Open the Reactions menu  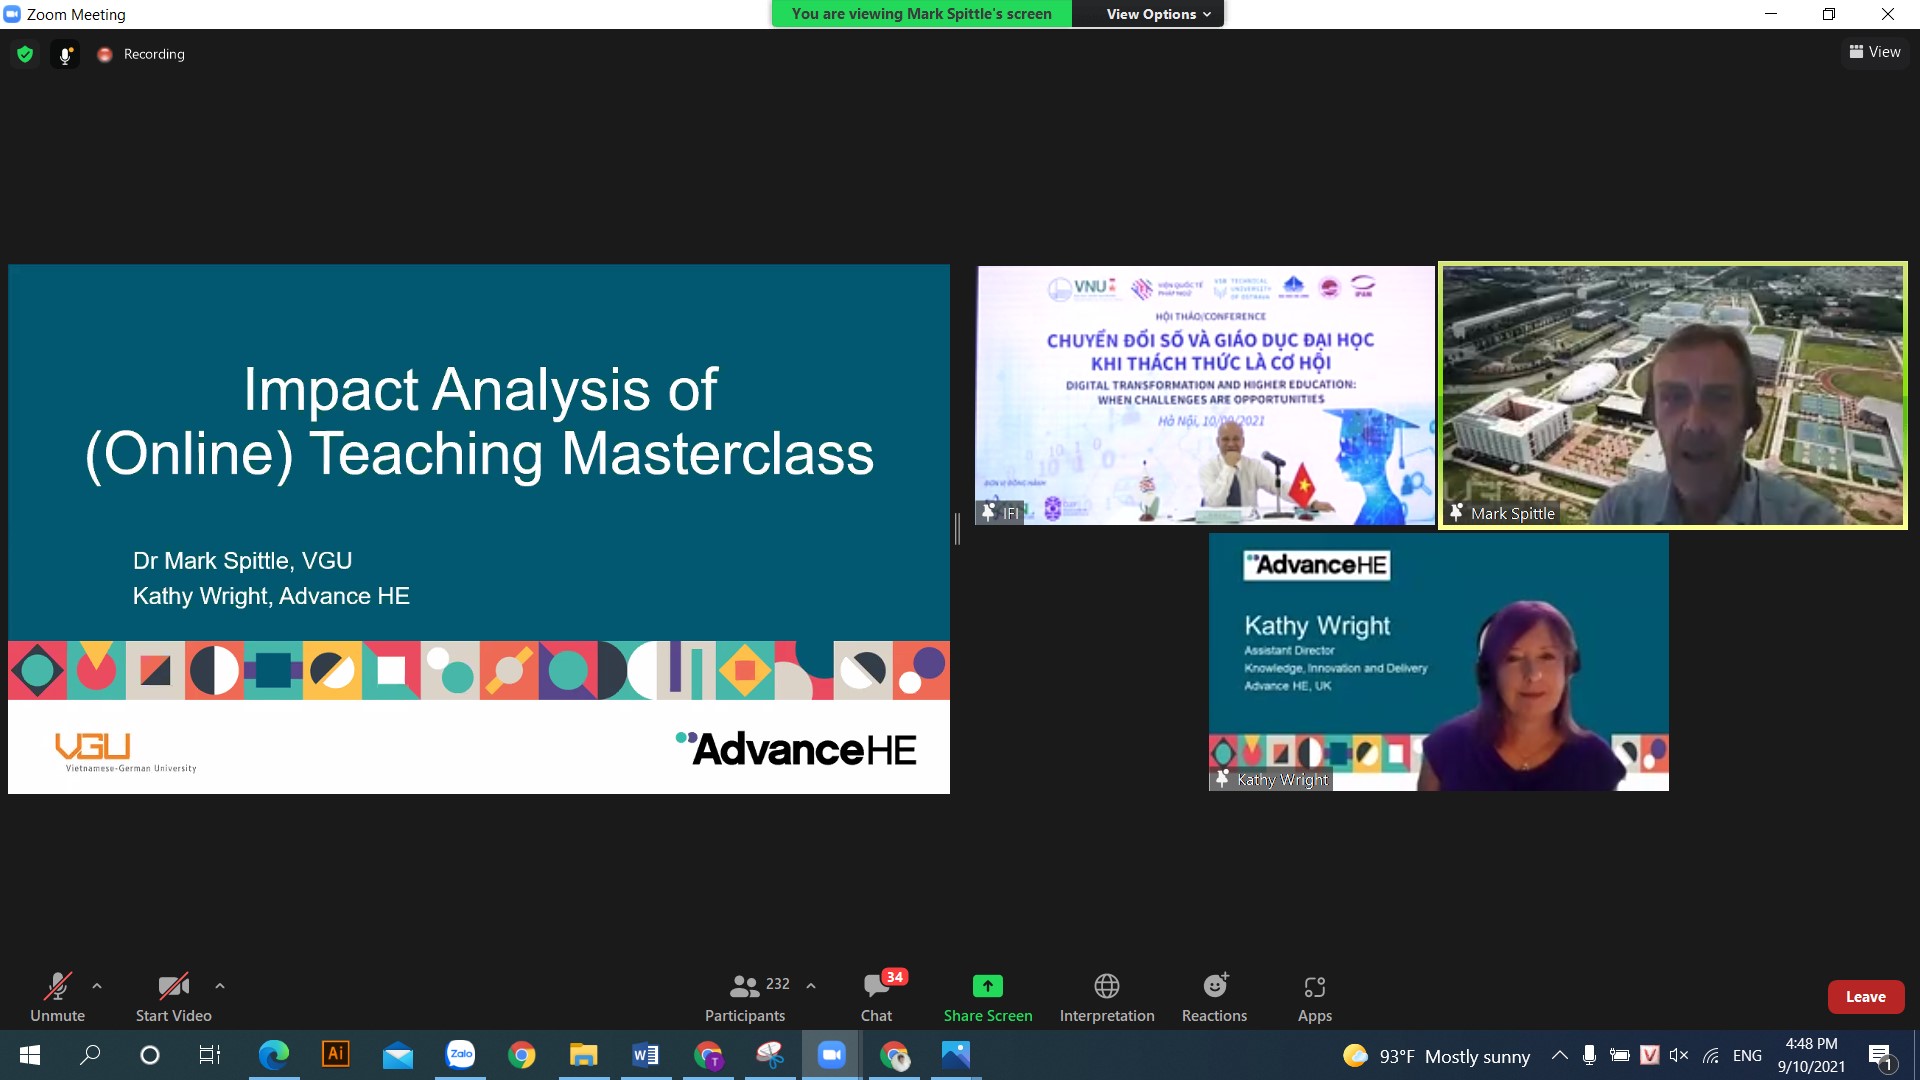click(x=1215, y=997)
